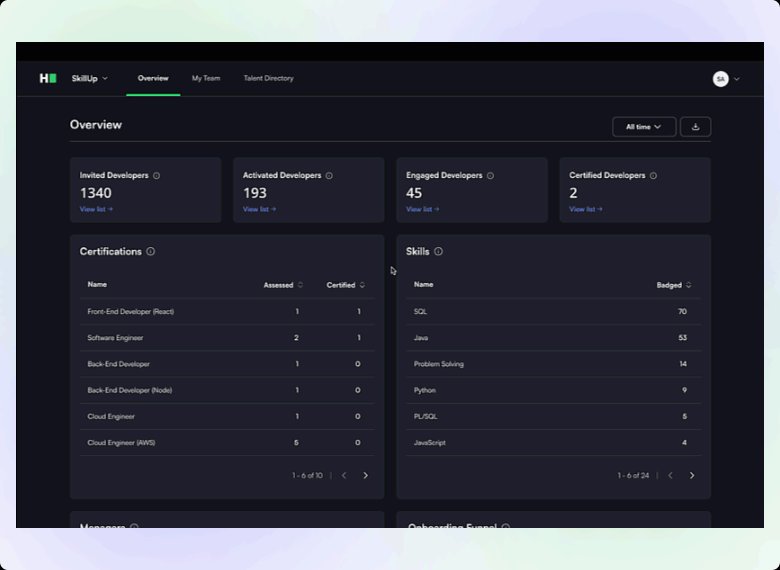Go to next Skills page

[x=692, y=475]
